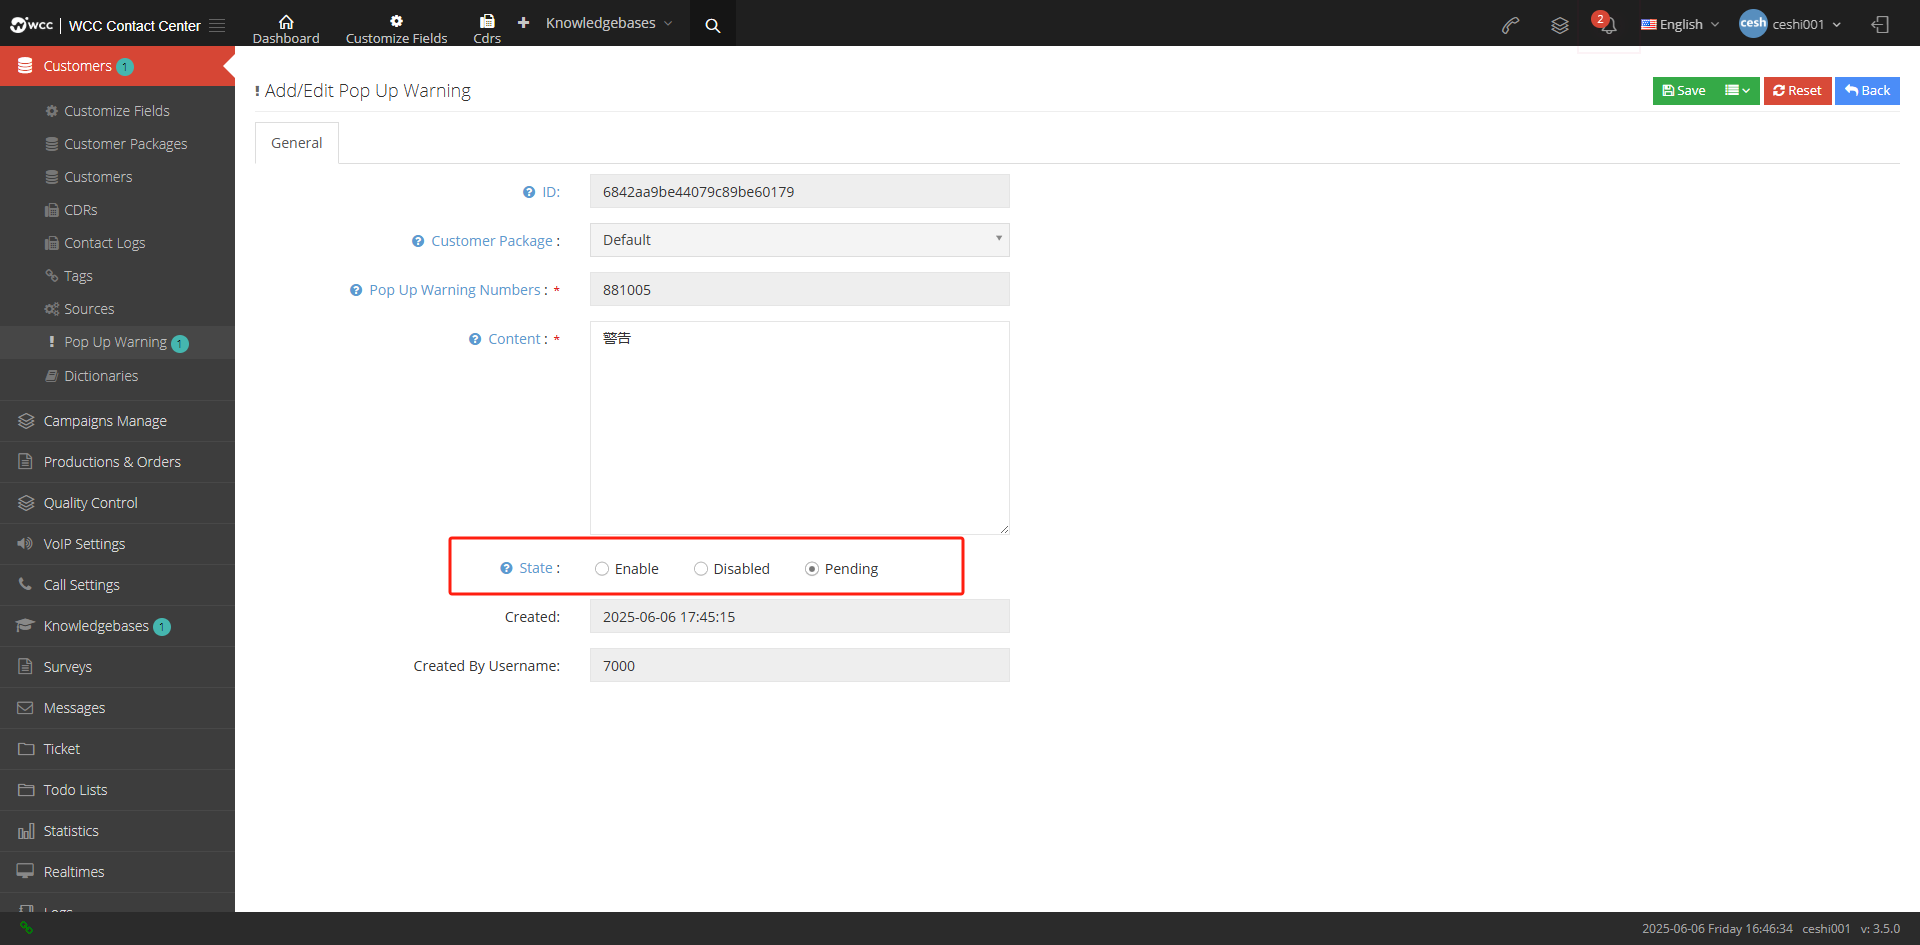
Task: Open the Save options dropdown arrow
Action: [x=1738, y=91]
